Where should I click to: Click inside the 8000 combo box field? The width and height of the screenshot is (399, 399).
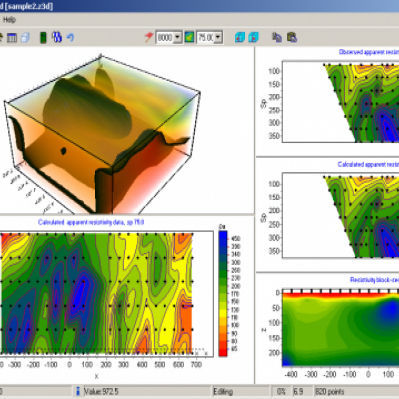tap(165, 37)
